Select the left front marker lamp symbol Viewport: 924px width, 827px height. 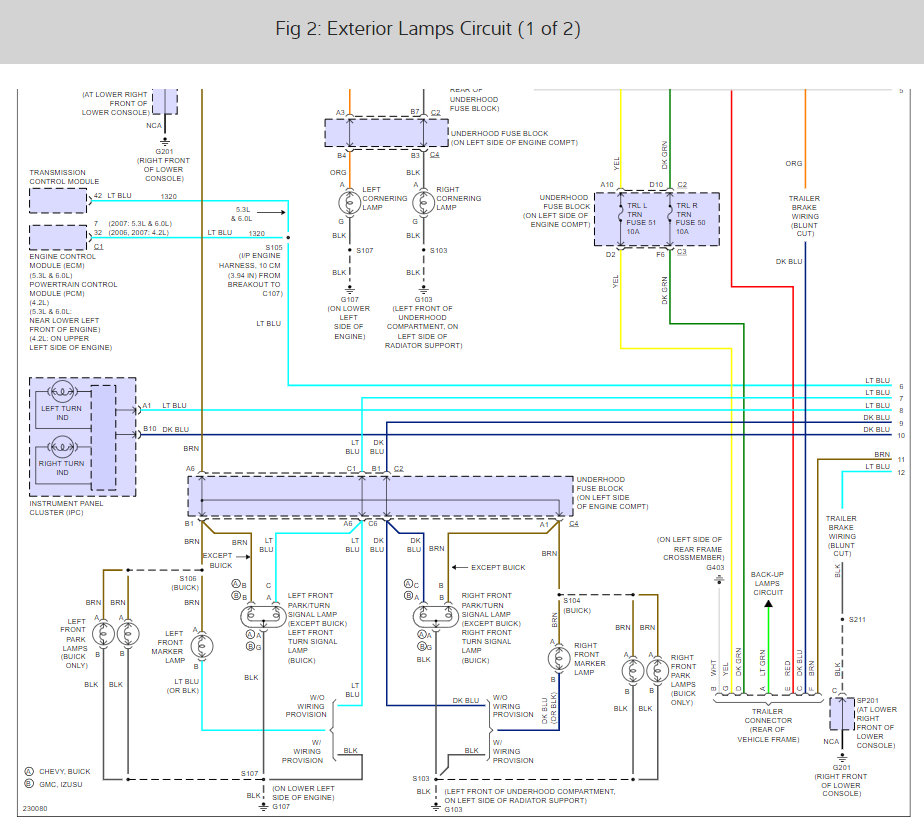[202, 646]
